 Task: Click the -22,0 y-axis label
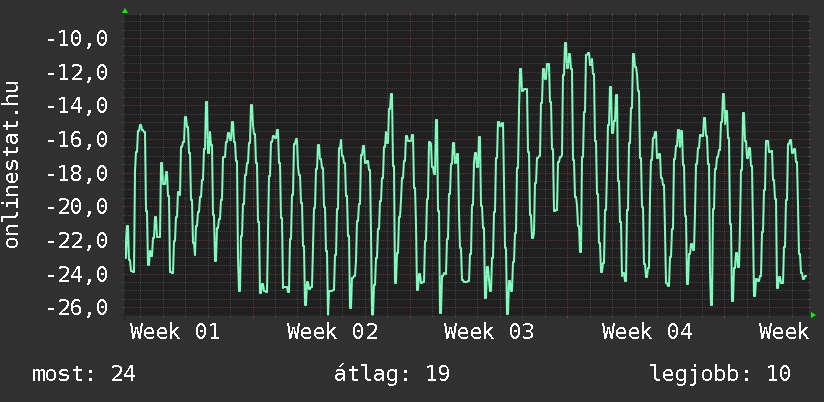(77, 241)
